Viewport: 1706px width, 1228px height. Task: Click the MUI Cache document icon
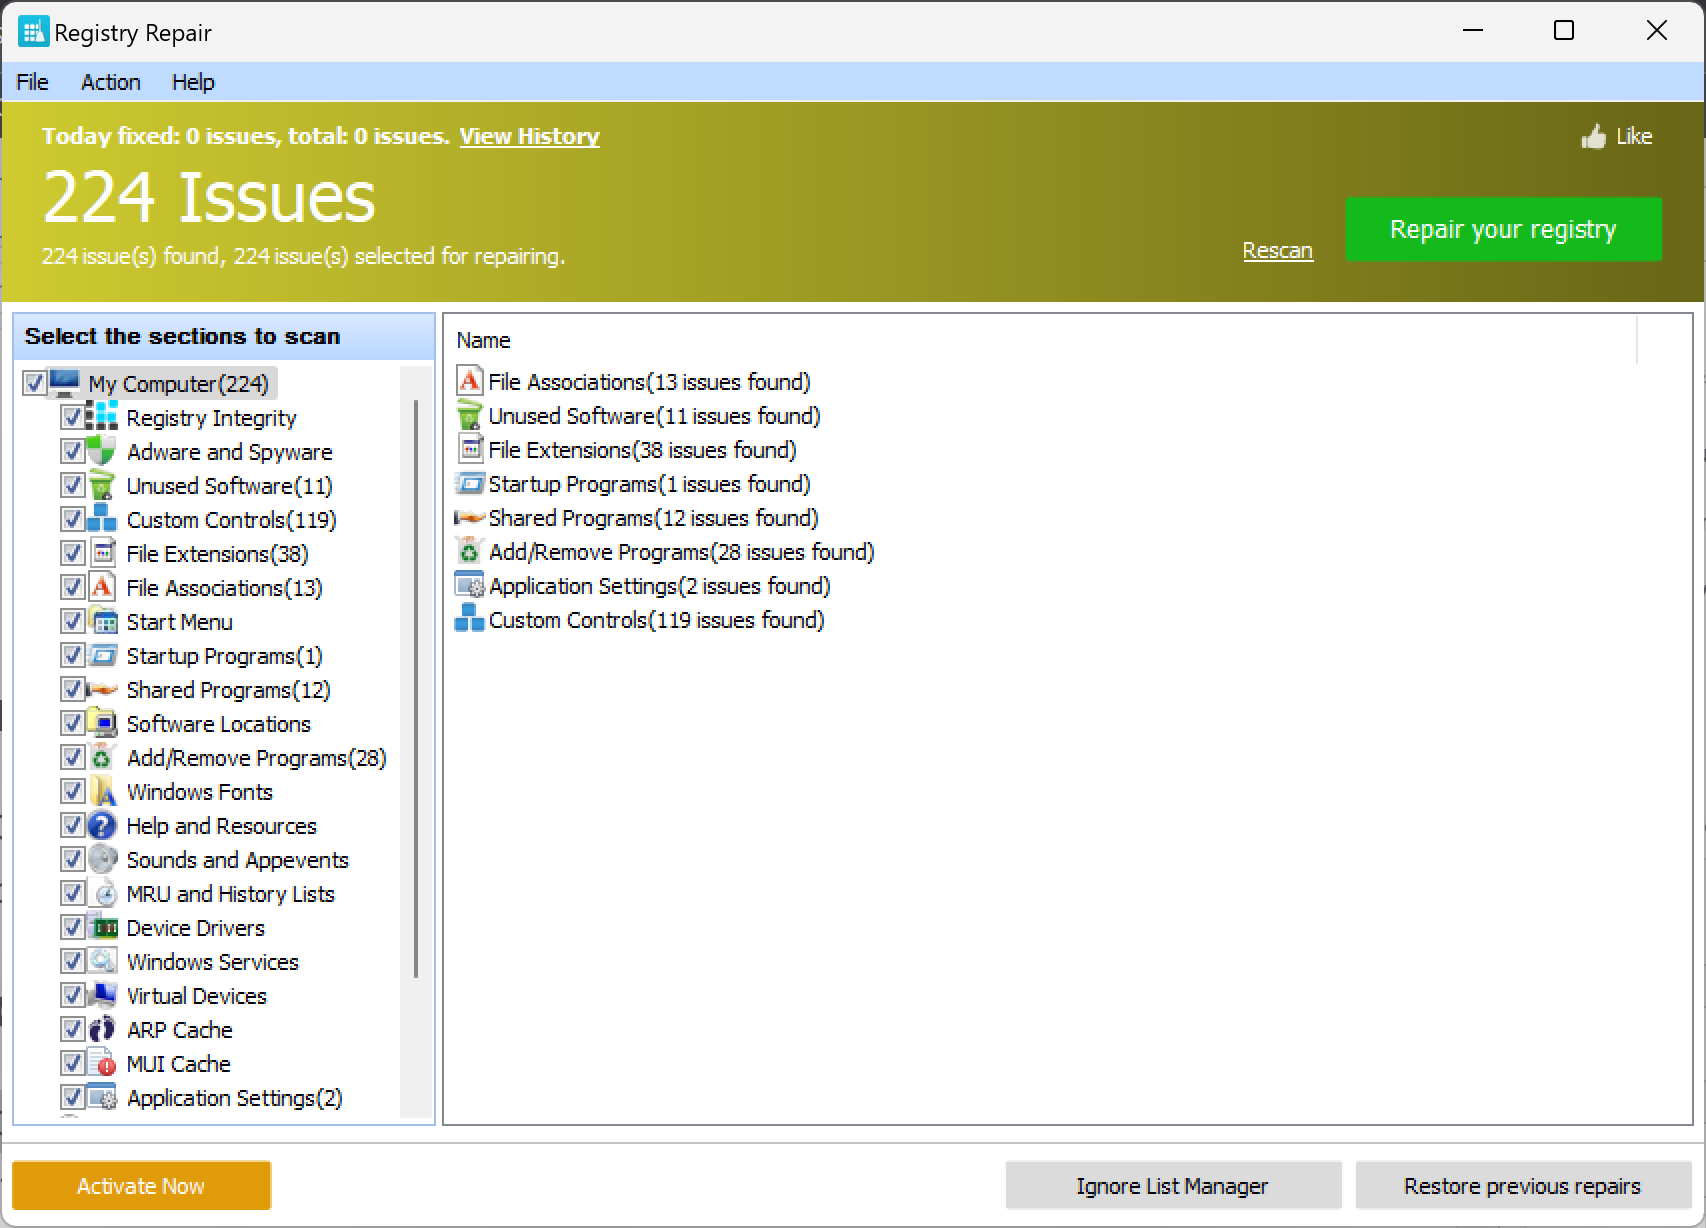point(101,1063)
